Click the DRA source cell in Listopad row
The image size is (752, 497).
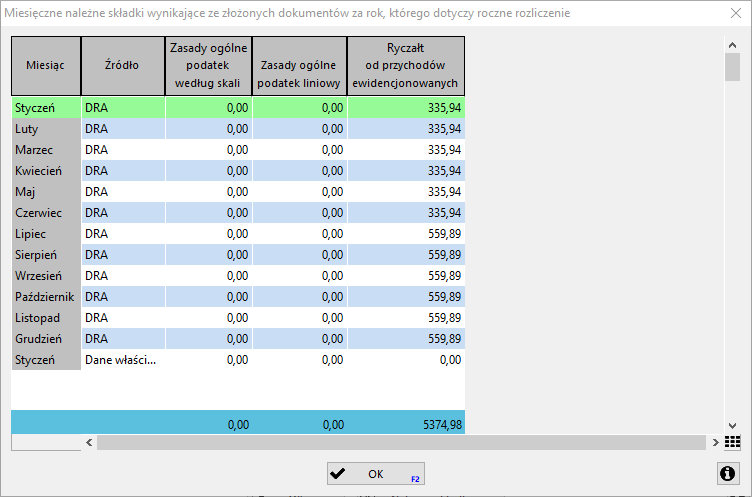coord(123,318)
